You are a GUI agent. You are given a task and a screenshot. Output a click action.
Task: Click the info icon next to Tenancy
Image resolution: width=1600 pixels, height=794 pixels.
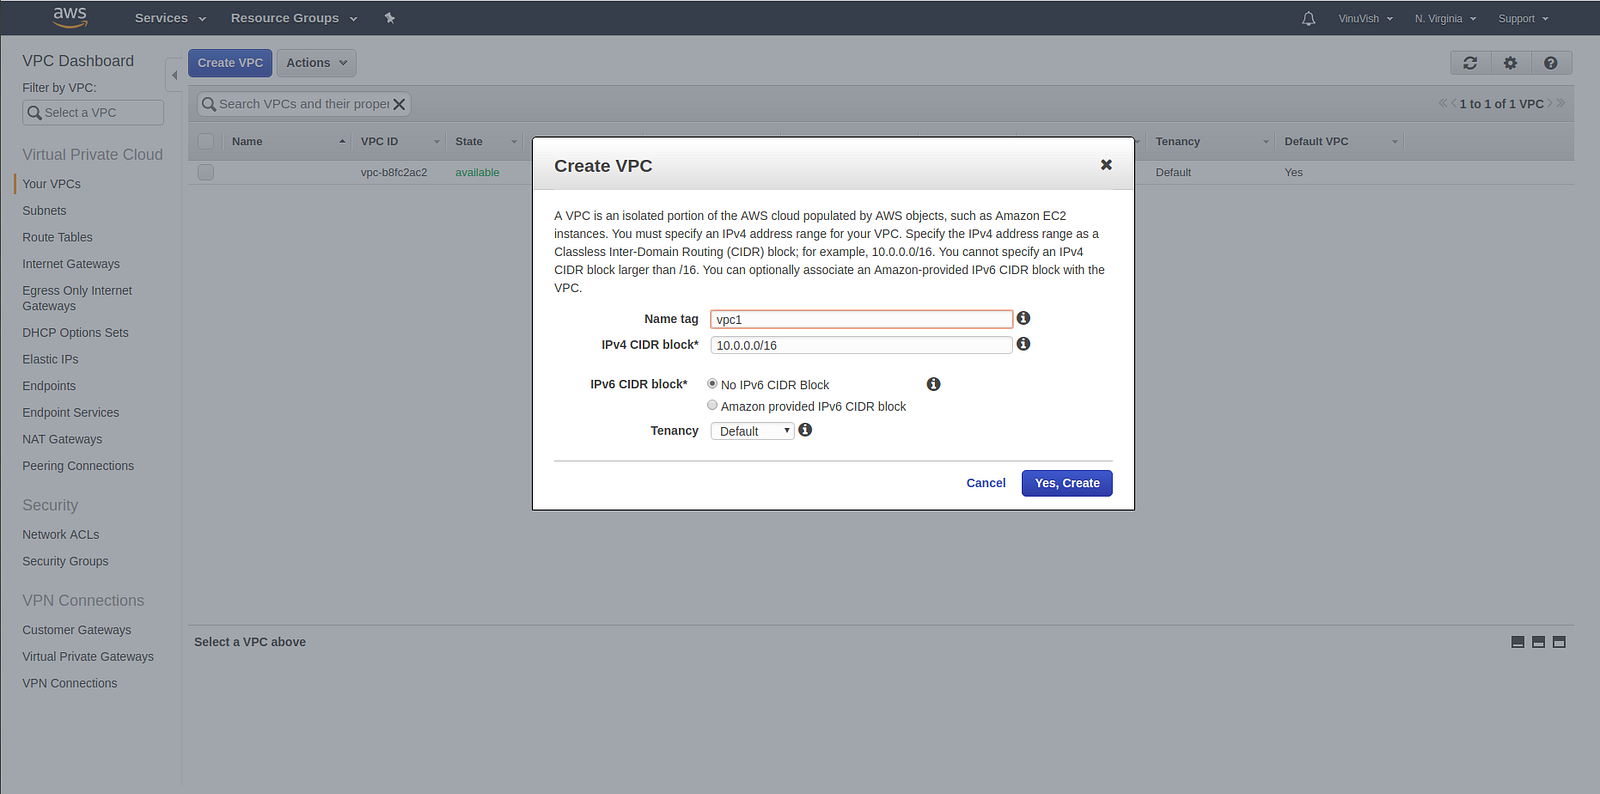point(805,430)
